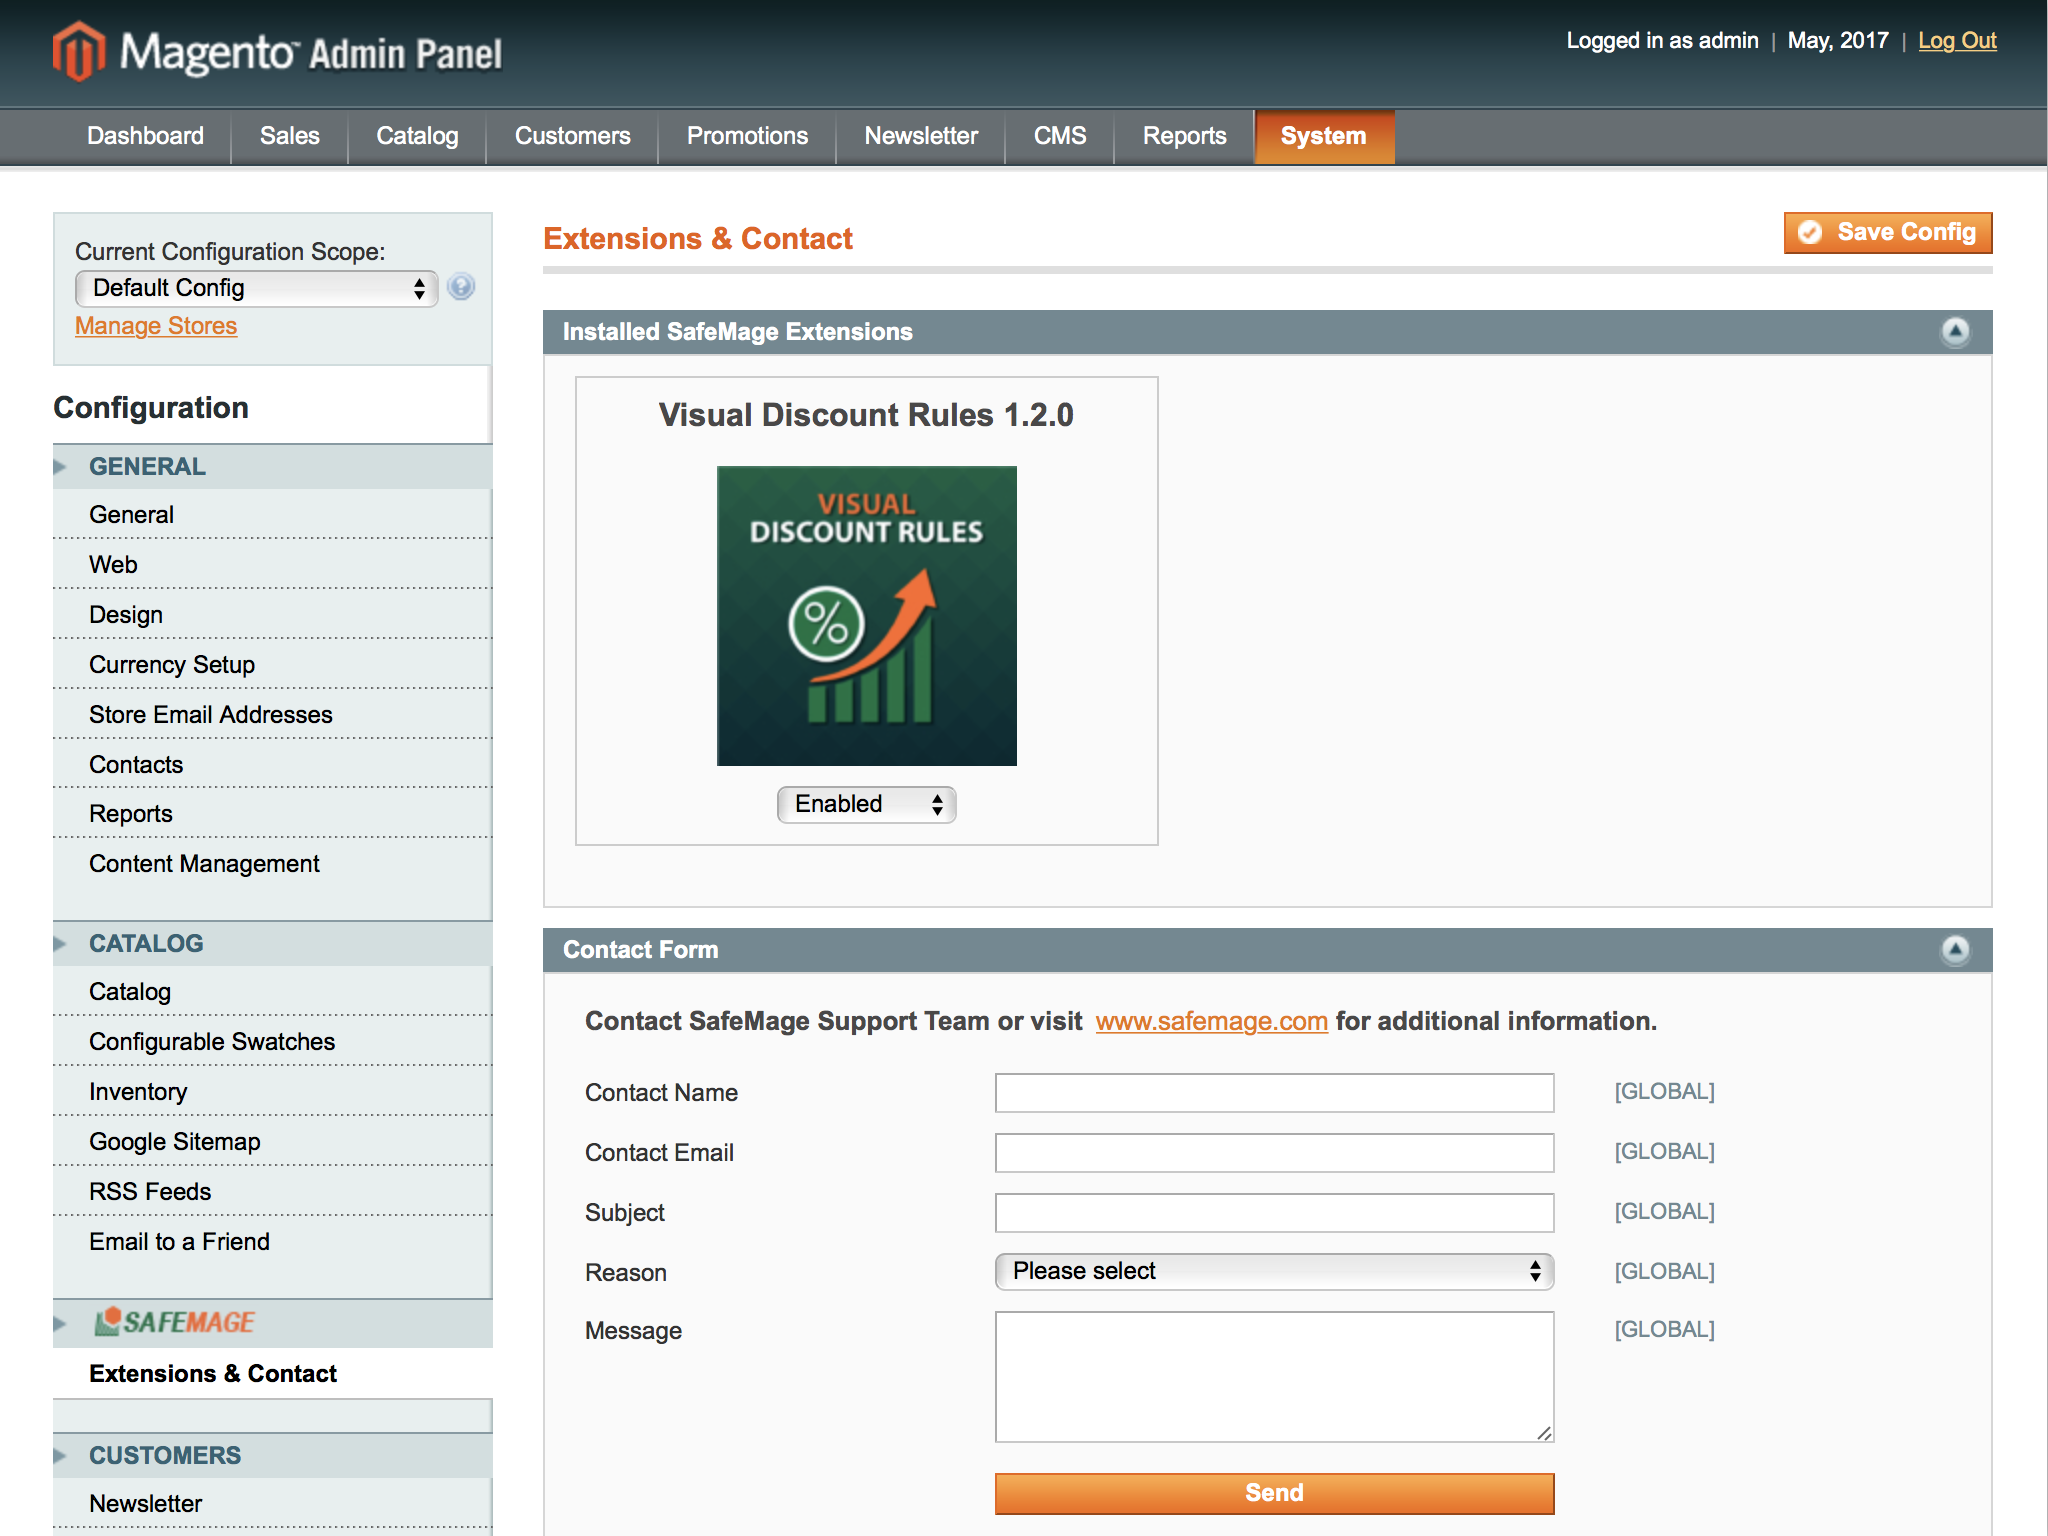Click the Visual Discount Rules extension image
The width and height of the screenshot is (2048, 1536).
tap(866, 615)
